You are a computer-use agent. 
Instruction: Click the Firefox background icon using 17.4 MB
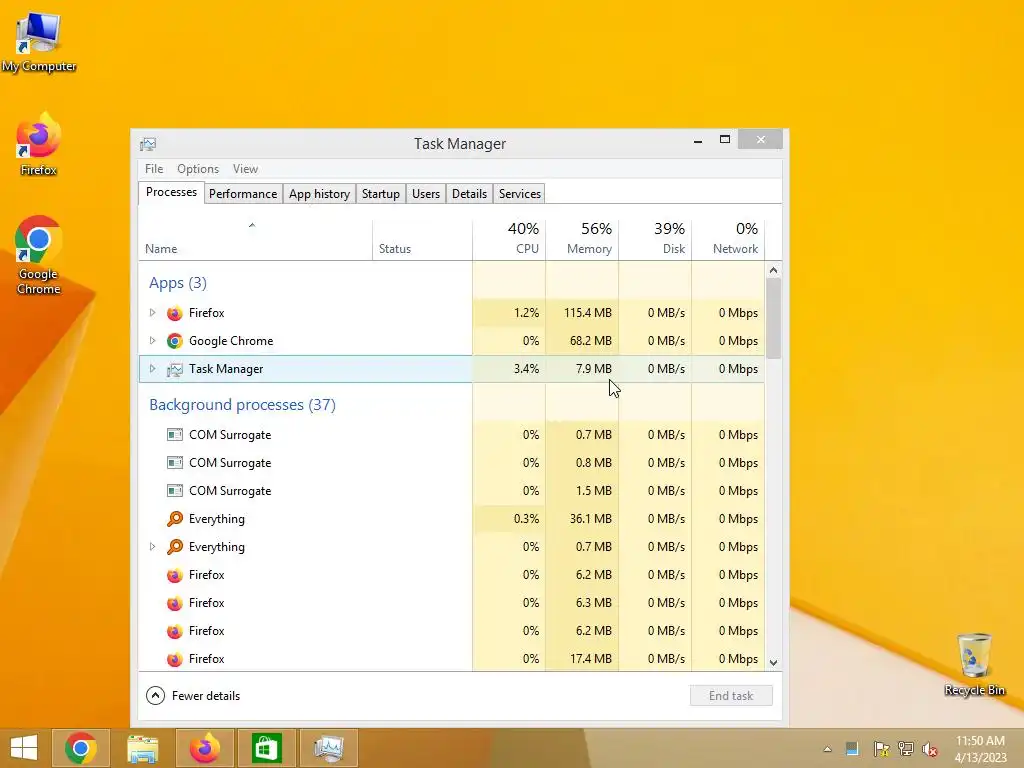[x=174, y=659]
